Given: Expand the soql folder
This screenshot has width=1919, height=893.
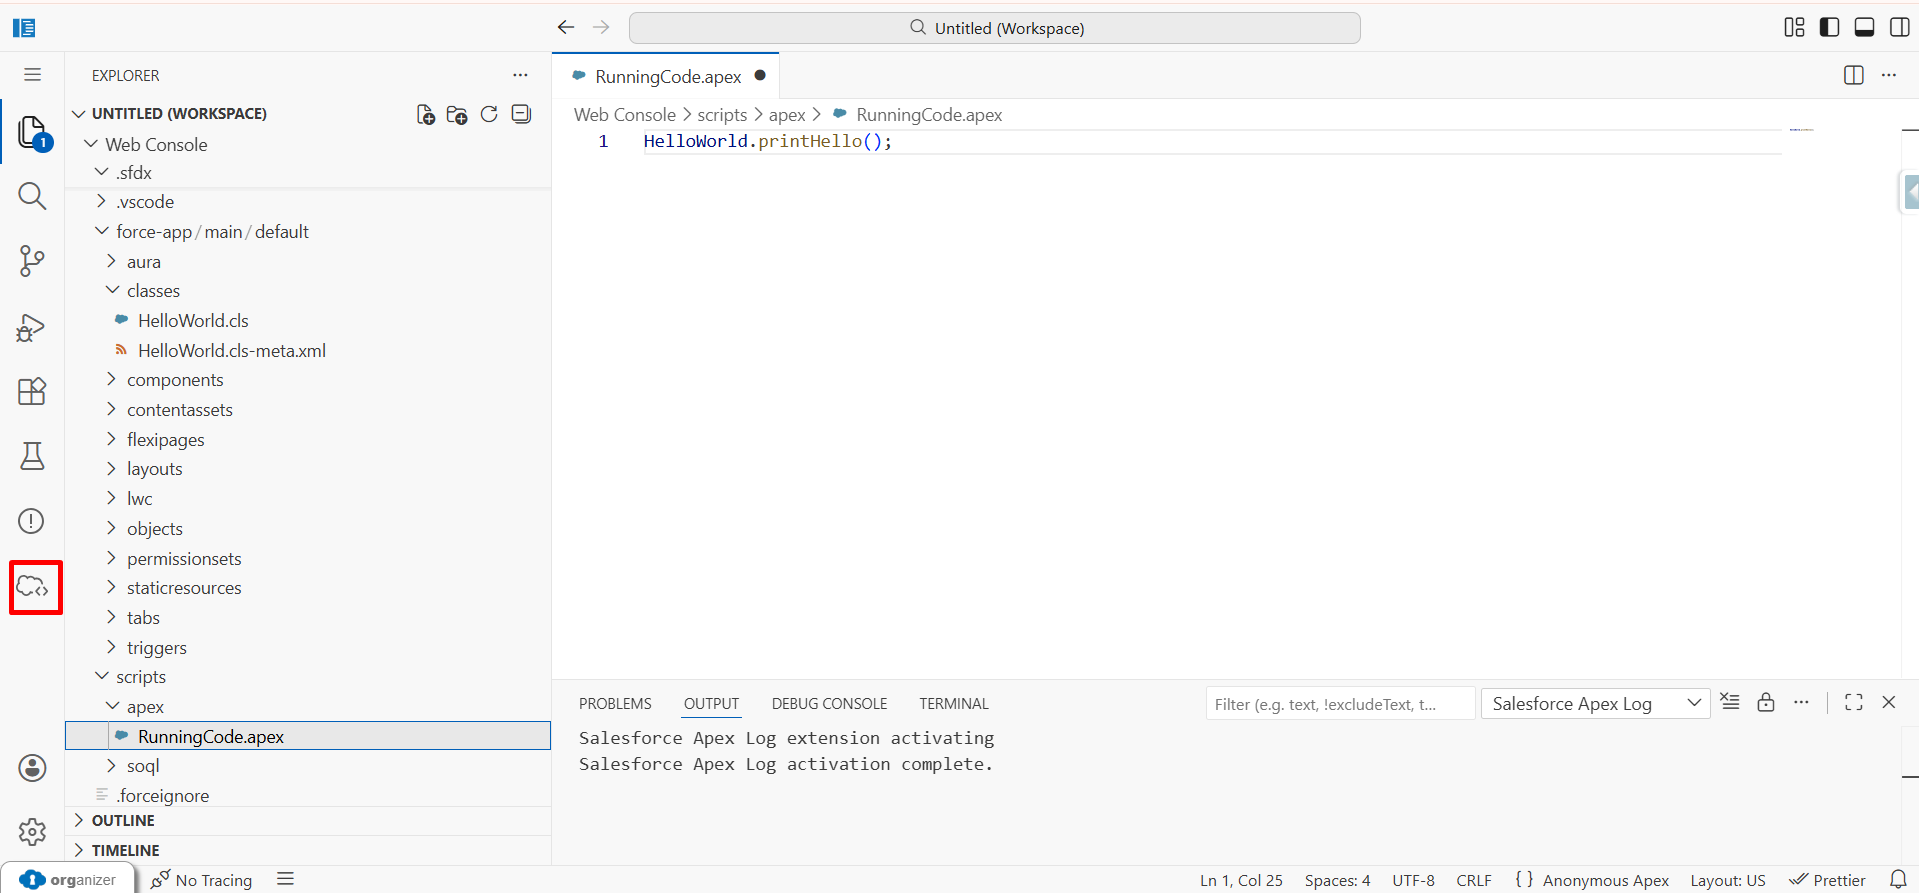Looking at the screenshot, I should pos(143,766).
